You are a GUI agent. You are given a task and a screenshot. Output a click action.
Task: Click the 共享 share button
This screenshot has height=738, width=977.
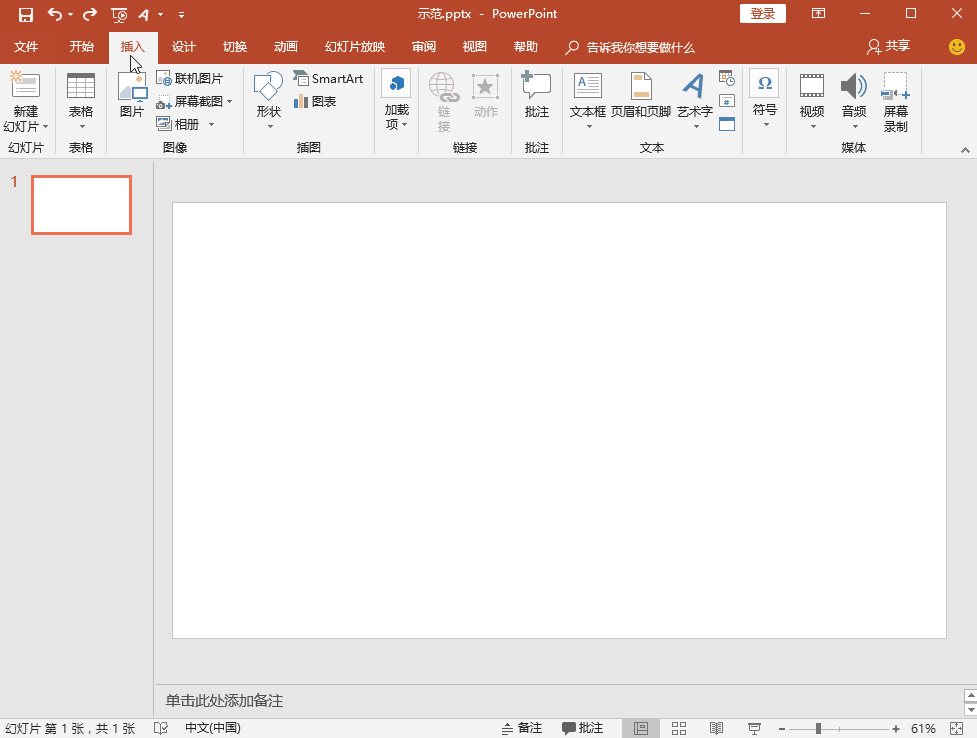point(888,47)
